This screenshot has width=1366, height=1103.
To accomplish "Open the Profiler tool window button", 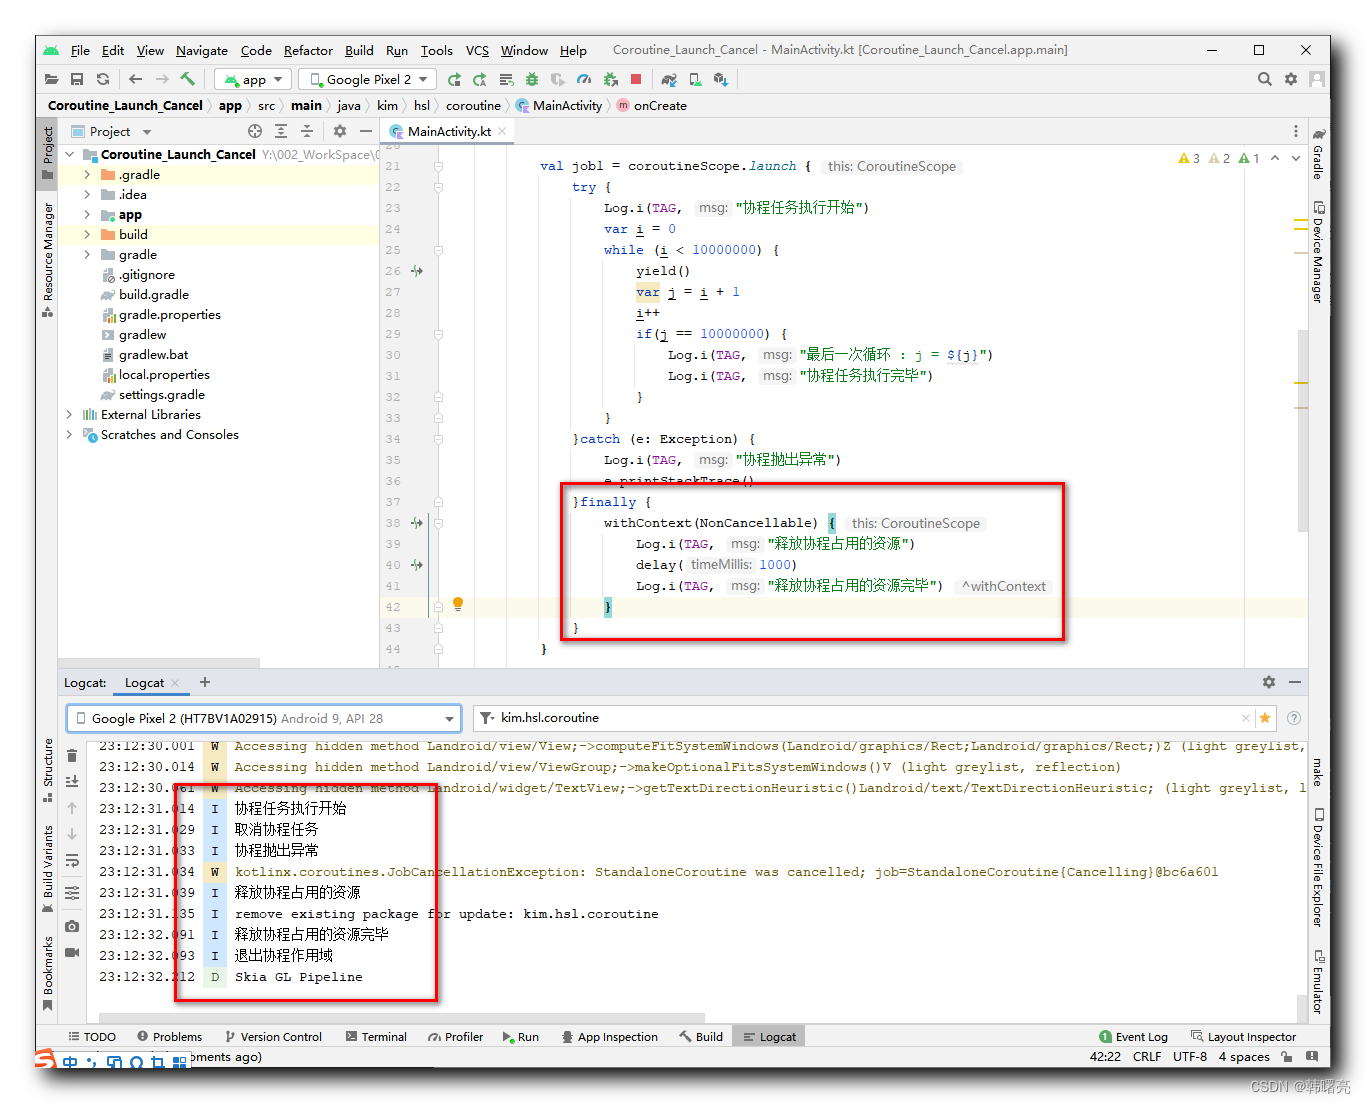I will (456, 1037).
